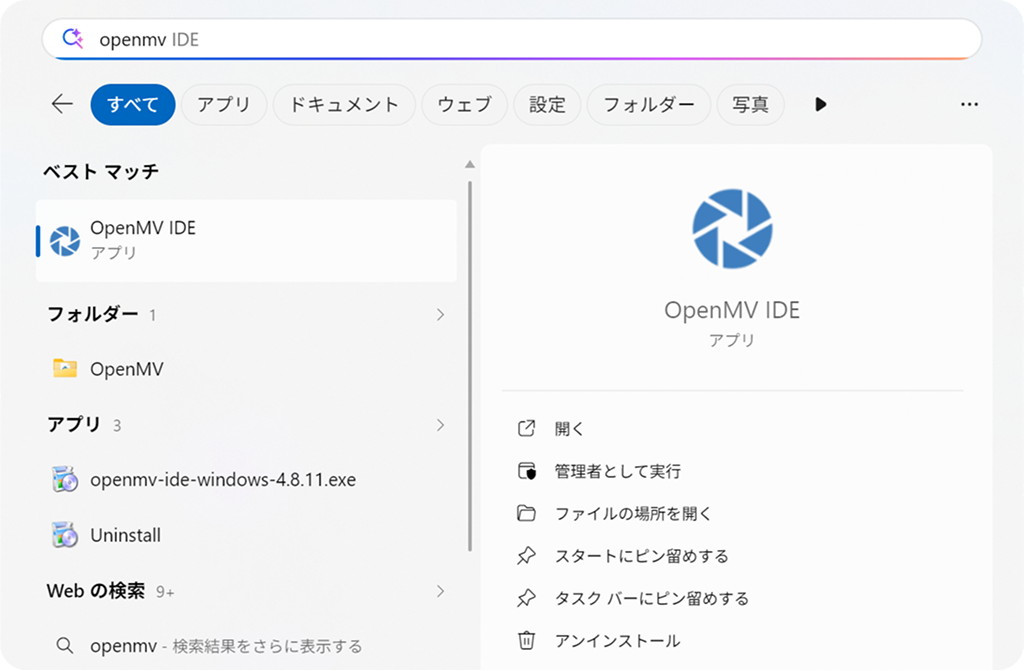Click the search magnifier icon in search box
This screenshot has height=671, width=1024.
click(72, 39)
